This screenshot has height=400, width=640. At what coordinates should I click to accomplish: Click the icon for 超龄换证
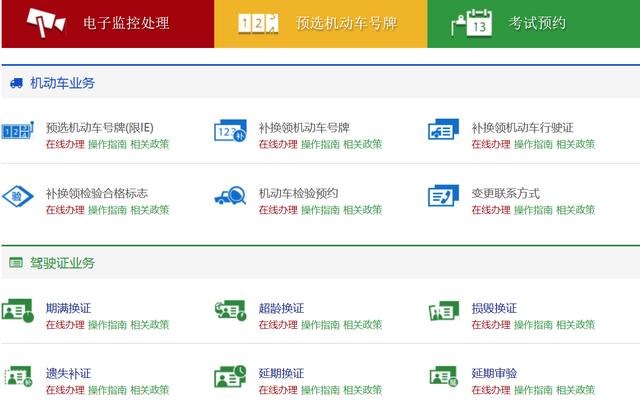coord(231,311)
